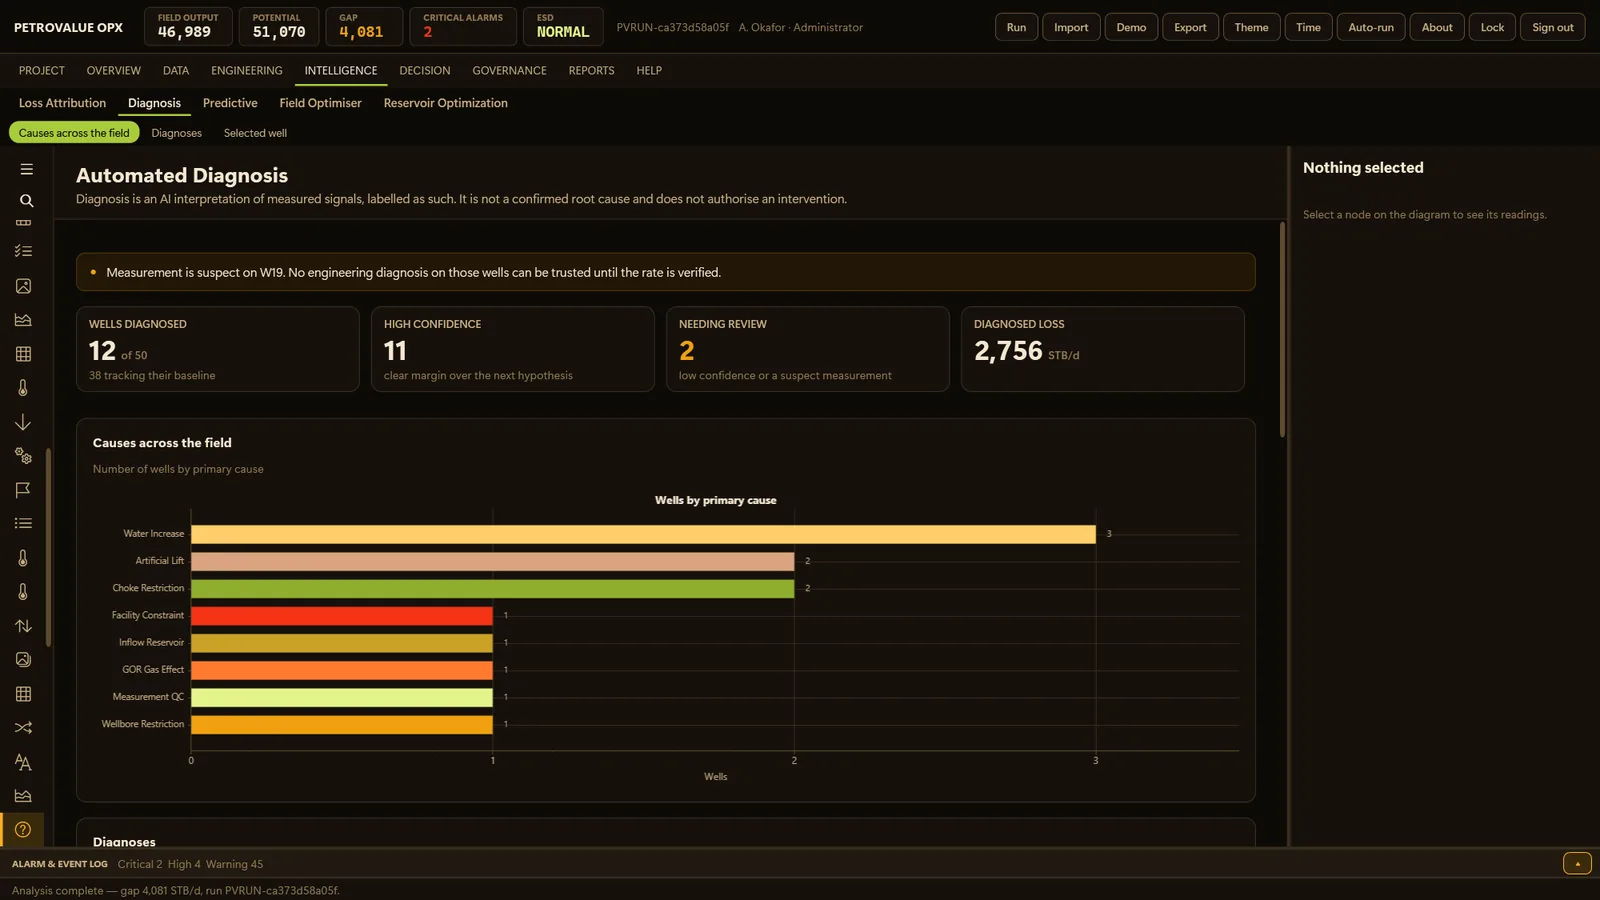Switch to the DECISION tab
This screenshot has height=900, width=1600.
[x=425, y=71]
